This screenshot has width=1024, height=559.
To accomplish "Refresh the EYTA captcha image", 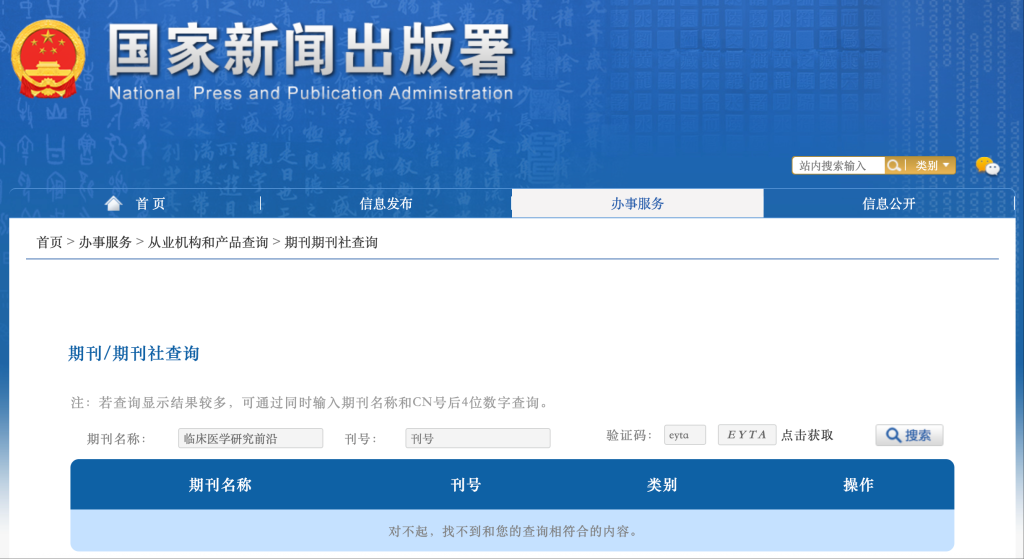I will [746, 435].
